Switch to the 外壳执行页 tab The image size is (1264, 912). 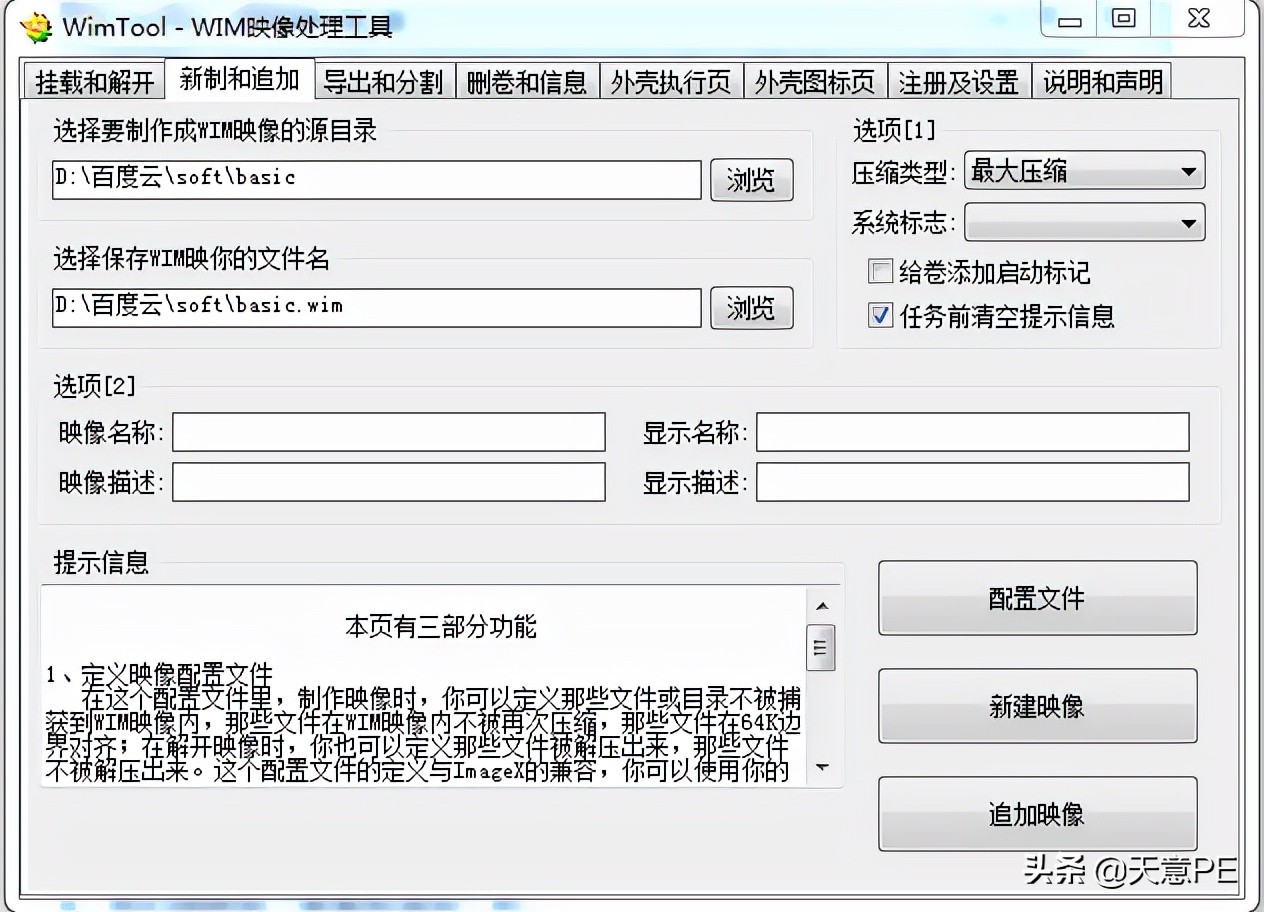[670, 80]
